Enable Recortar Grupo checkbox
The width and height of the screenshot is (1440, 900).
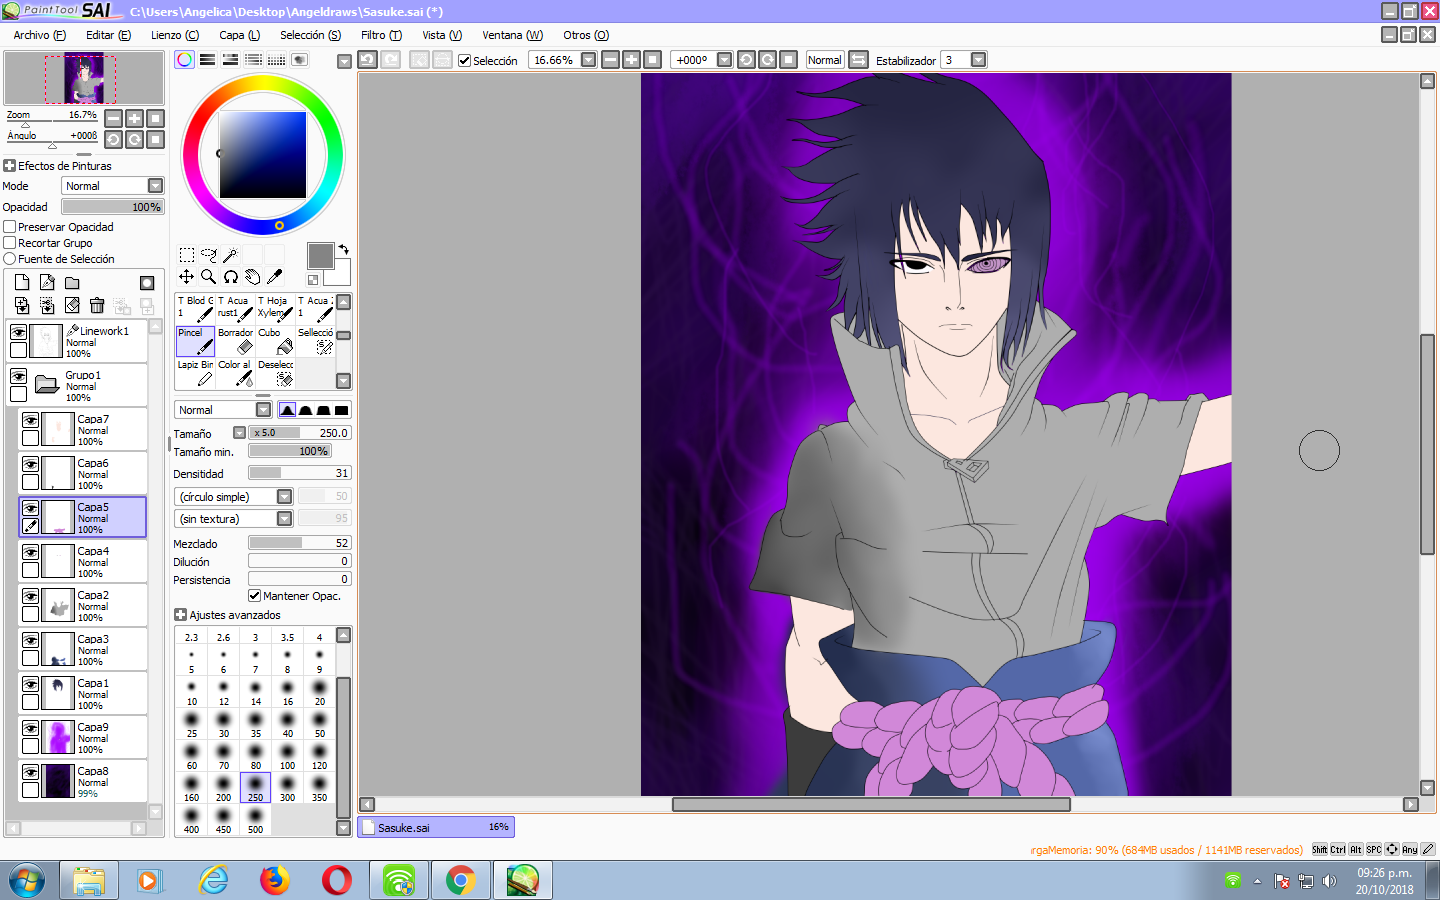click(10, 243)
